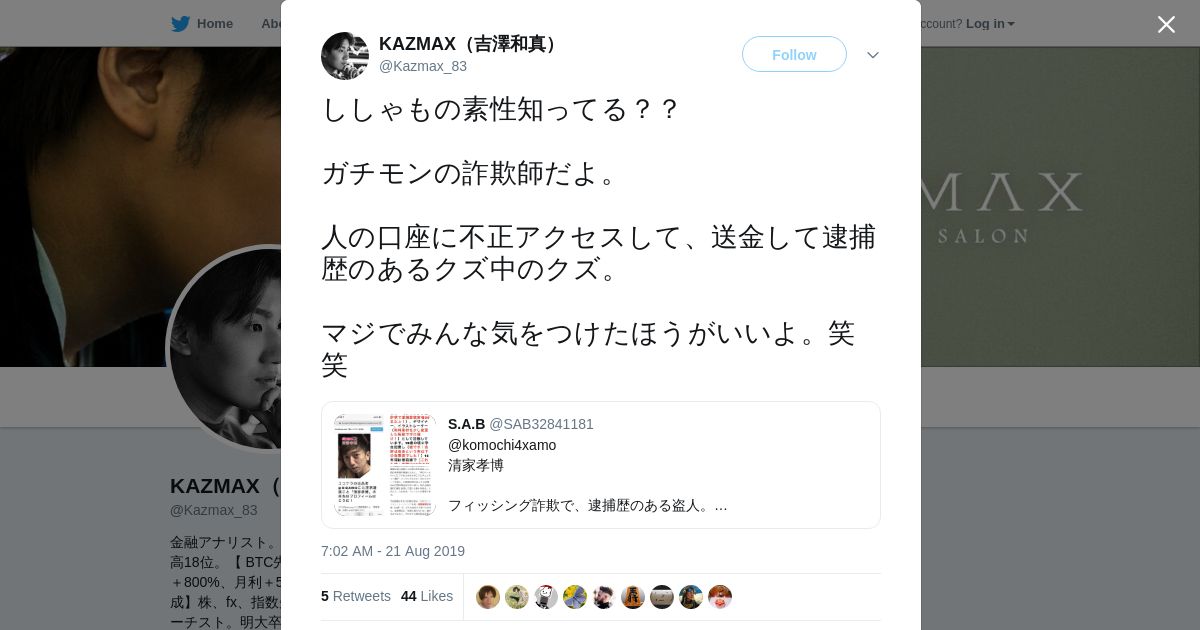Open the fourth liker's avatar
This screenshot has height=630, width=1200.
point(575,597)
